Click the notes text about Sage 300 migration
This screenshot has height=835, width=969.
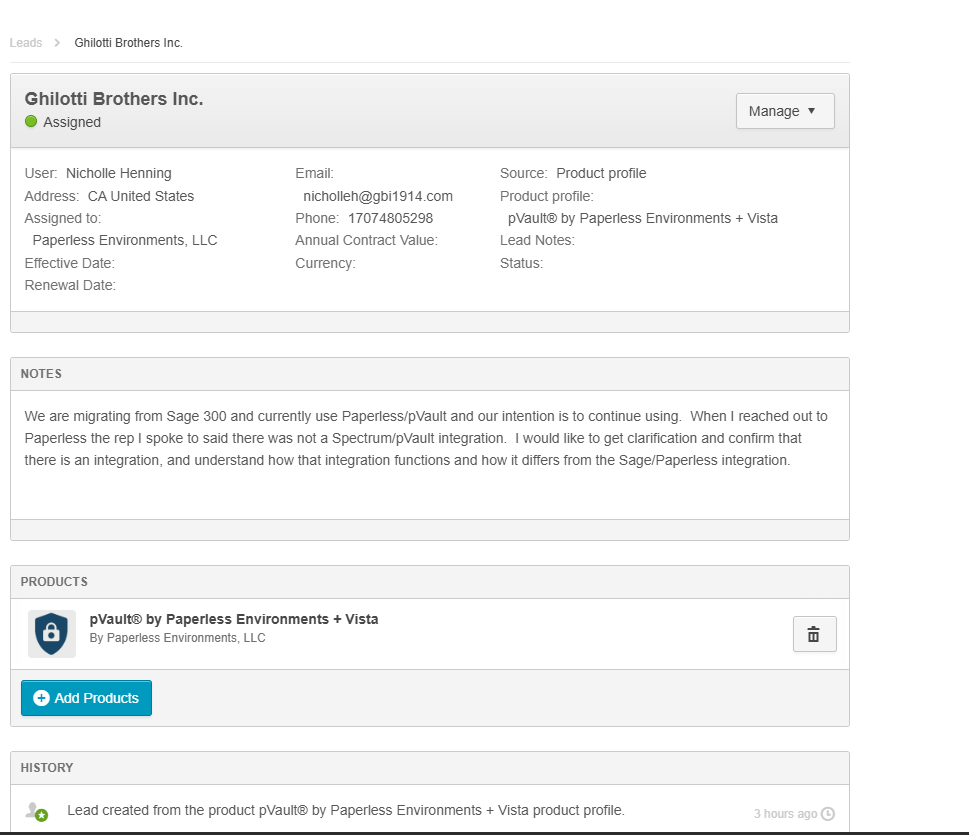coord(426,438)
